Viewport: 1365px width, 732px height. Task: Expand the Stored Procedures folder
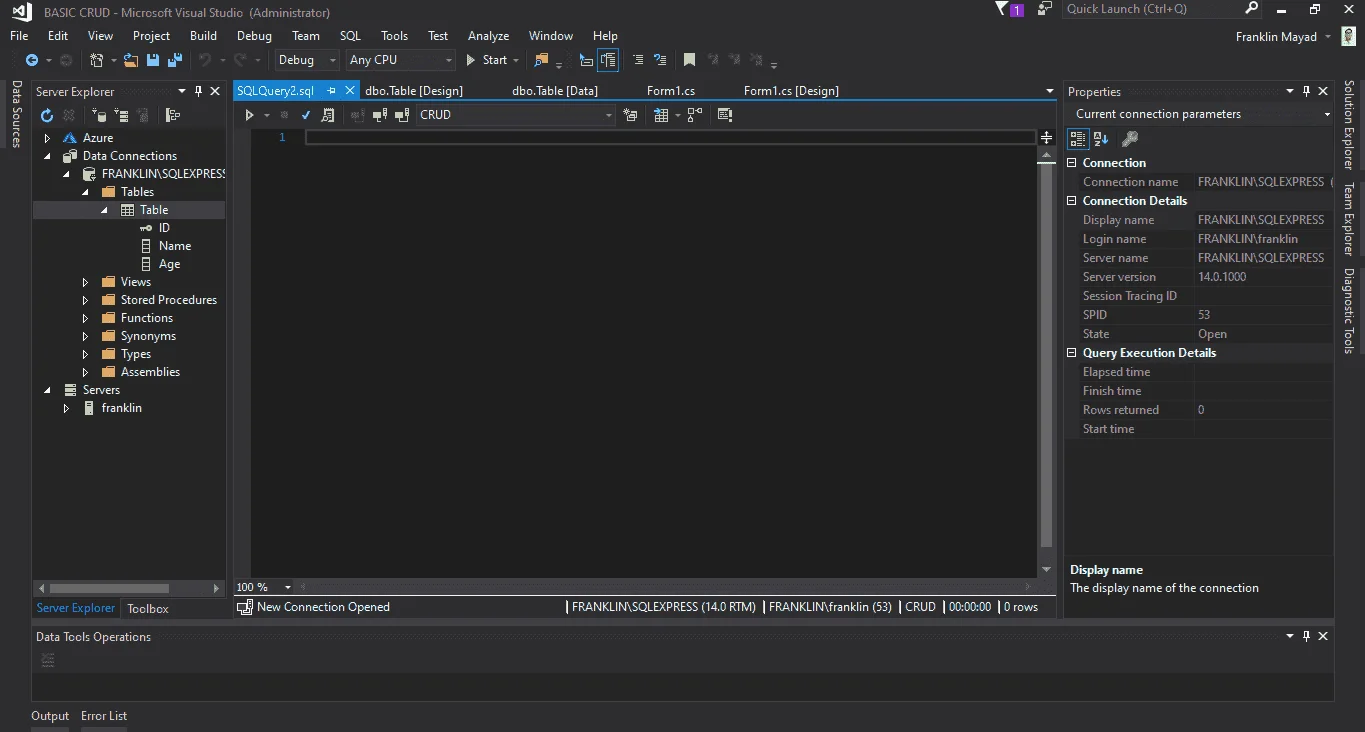pyautogui.click(x=85, y=300)
